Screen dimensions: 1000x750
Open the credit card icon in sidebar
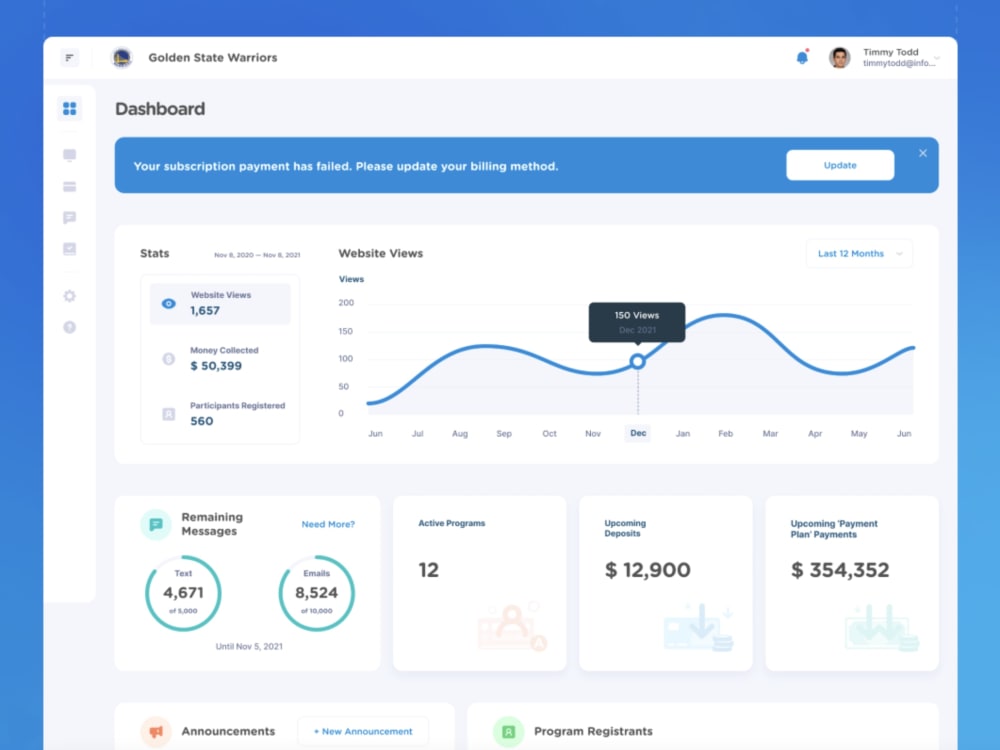(70, 186)
